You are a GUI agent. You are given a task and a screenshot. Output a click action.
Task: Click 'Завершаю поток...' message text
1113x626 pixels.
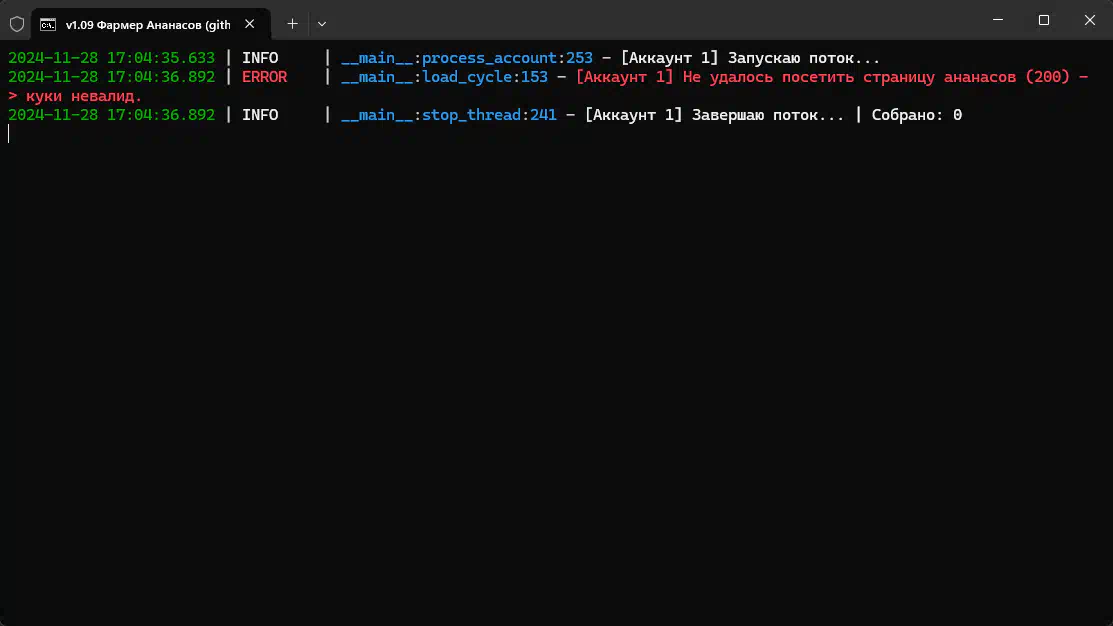coord(768,115)
